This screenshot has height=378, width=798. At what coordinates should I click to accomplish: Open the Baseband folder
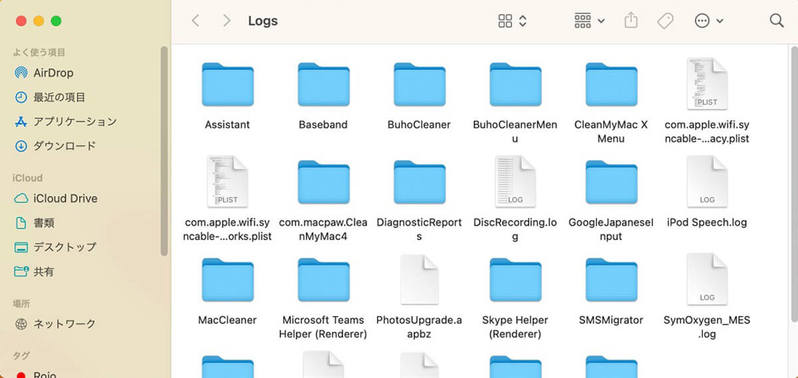pos(323,84)
